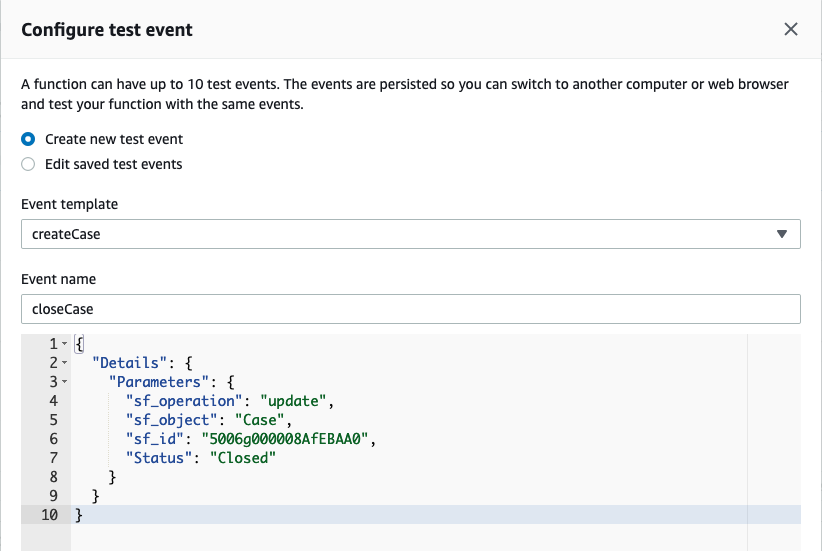Select Edit saved test events option

28,164
